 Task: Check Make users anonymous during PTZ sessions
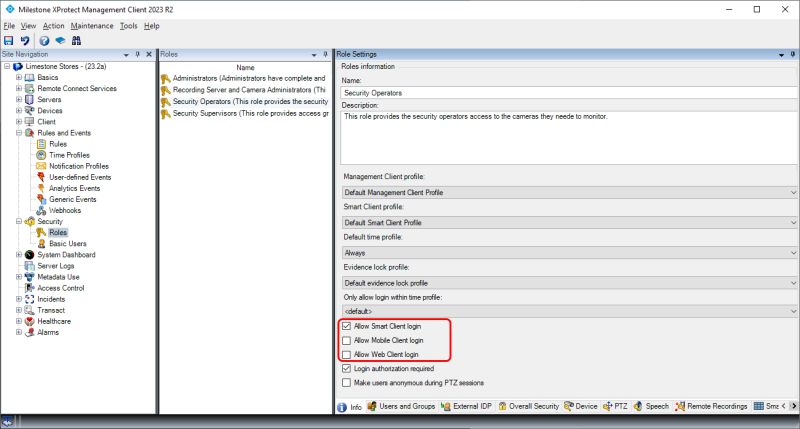click(x=346, y=383)
